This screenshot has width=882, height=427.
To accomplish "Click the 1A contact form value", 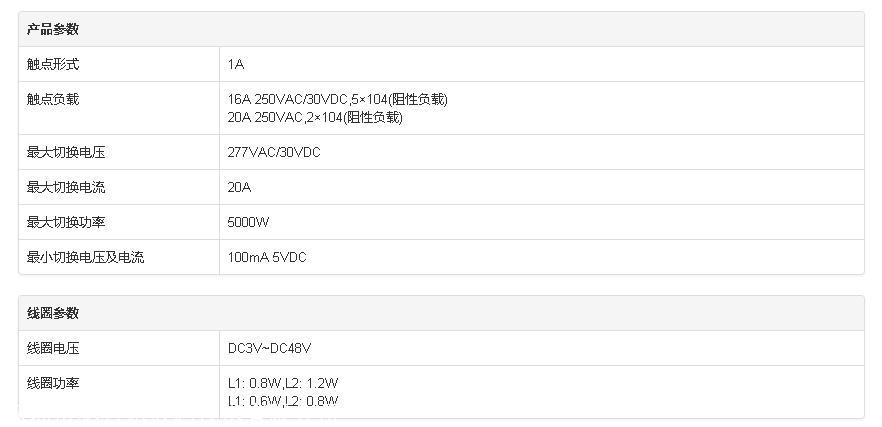I will tap(236, 64).
